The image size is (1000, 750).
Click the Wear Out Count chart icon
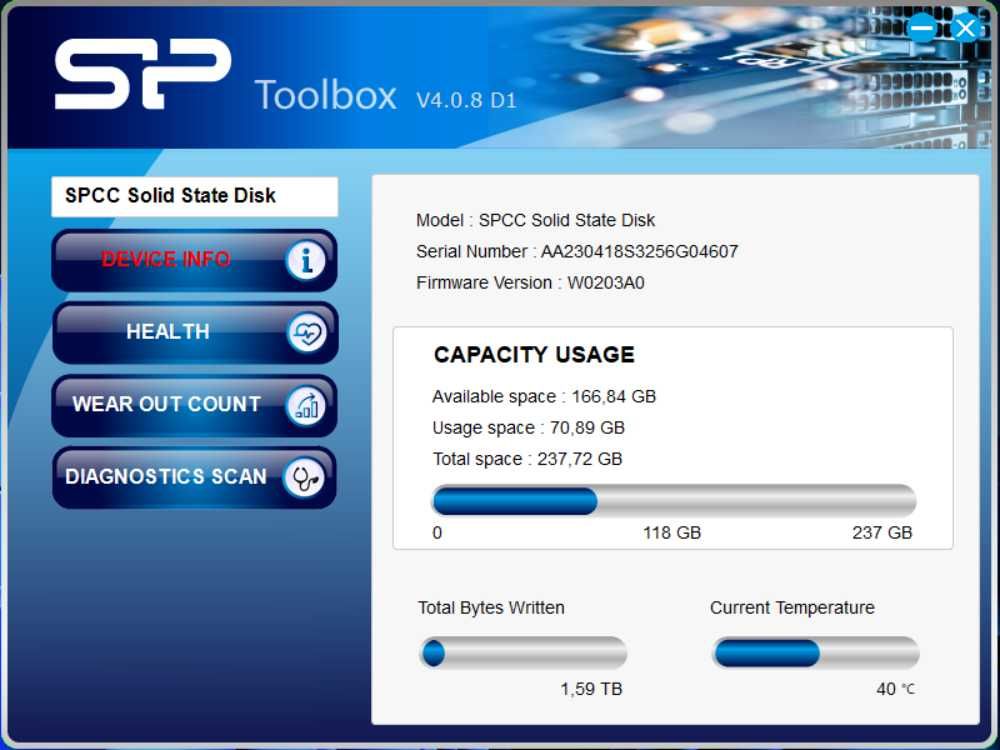click(306, 406)
